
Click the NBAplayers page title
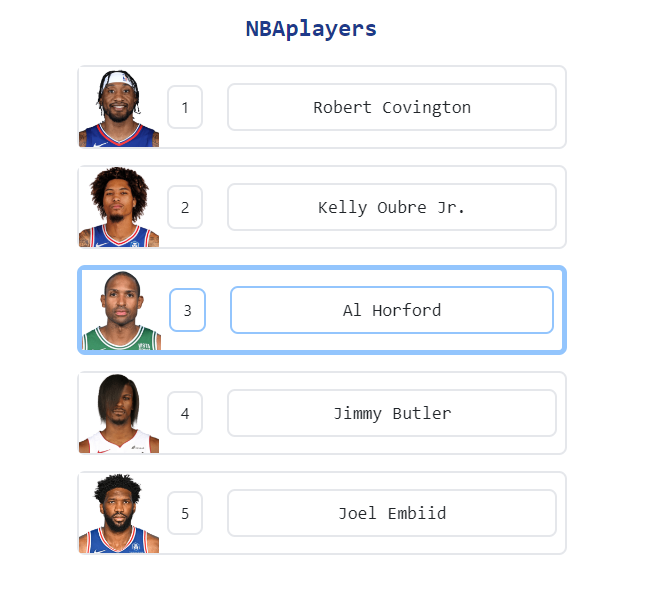[x=311, y=29]
